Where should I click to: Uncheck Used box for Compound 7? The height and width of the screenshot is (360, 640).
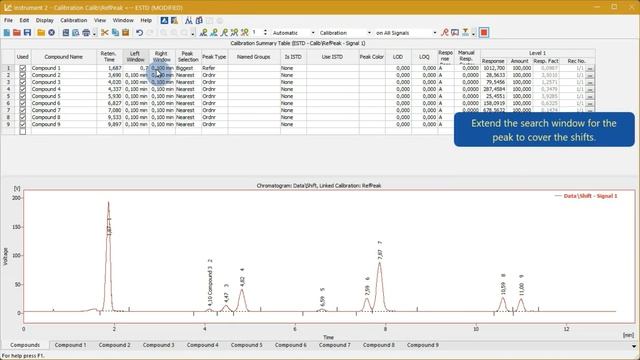pos(22,110)
